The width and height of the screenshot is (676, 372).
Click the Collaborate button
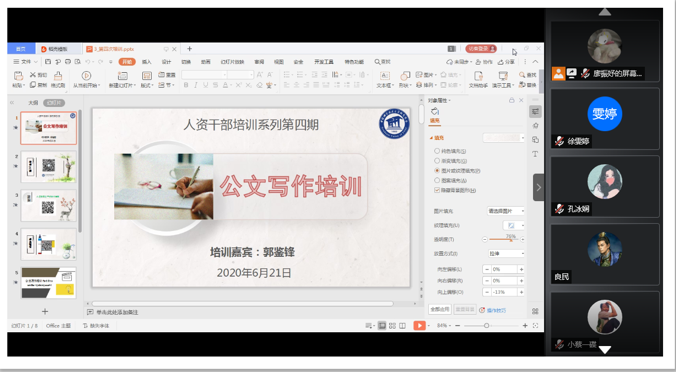click(485, 62)
